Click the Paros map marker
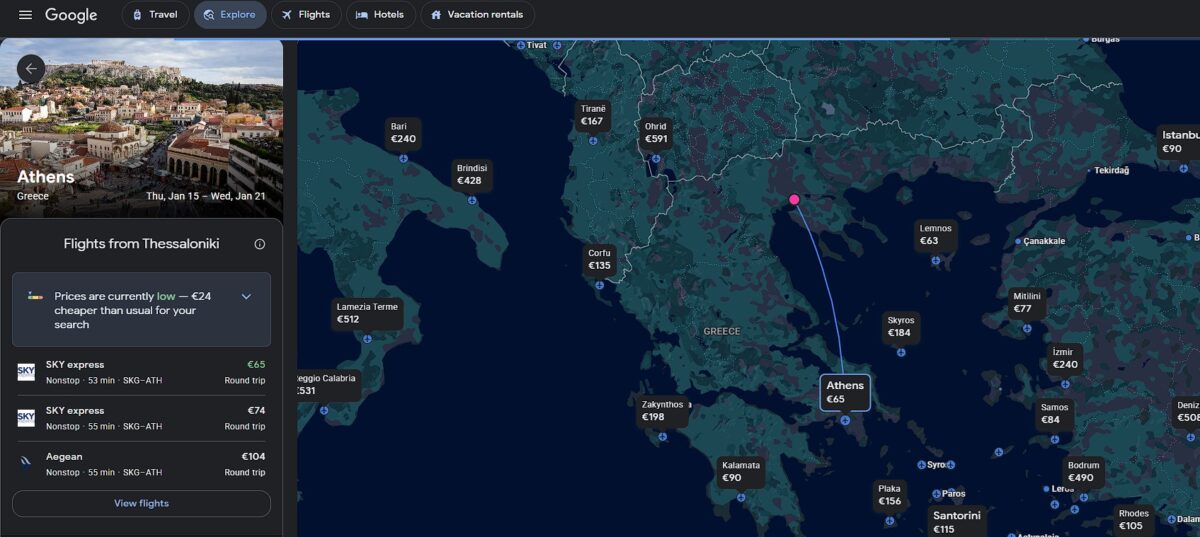Screen dimensions: 1200x537 936,494
